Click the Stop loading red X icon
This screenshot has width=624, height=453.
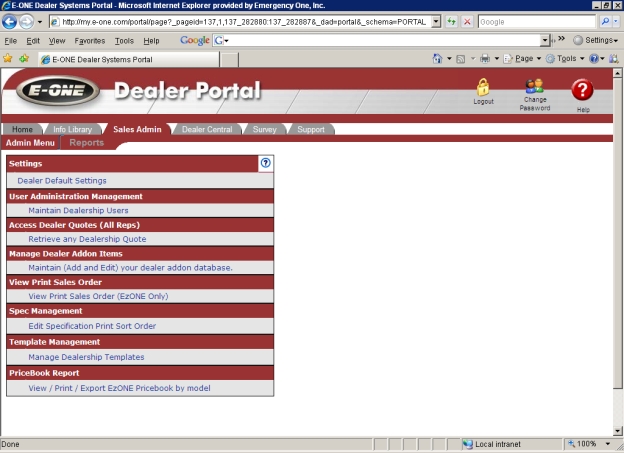pyautogui.click(x=468, y=21)
